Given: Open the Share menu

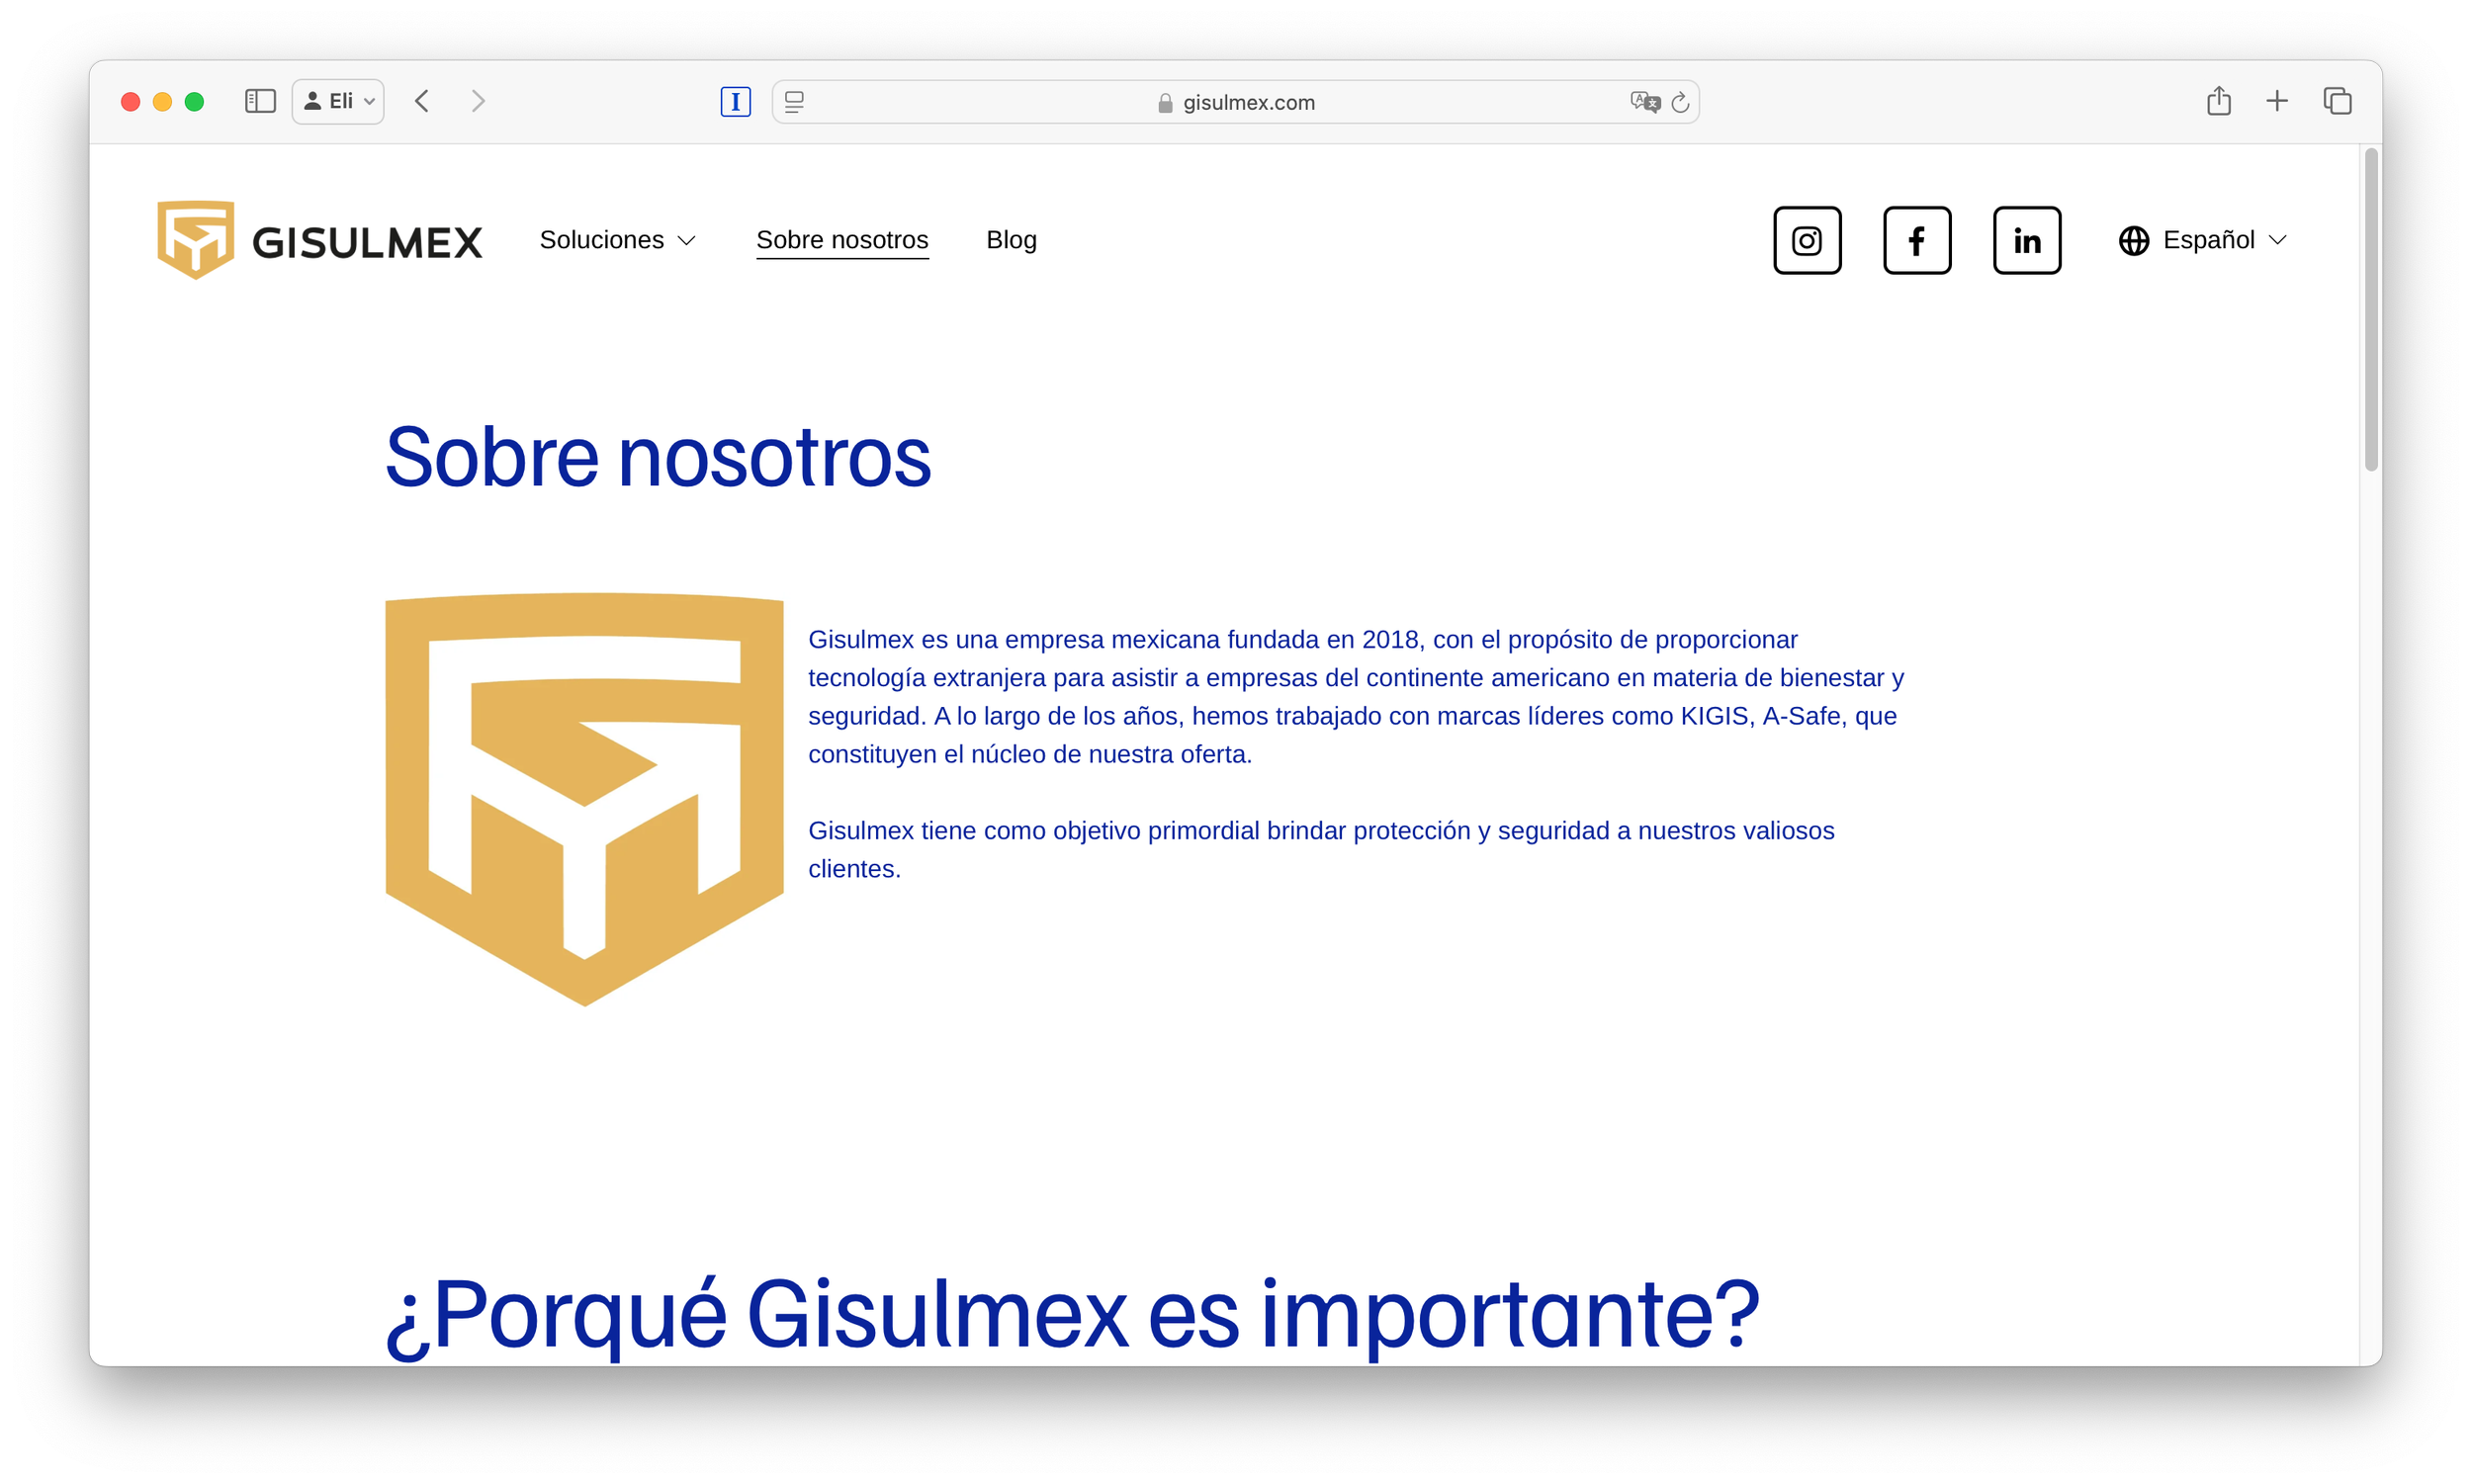Looking at the screenshot, I should (x=2218, y=100).
